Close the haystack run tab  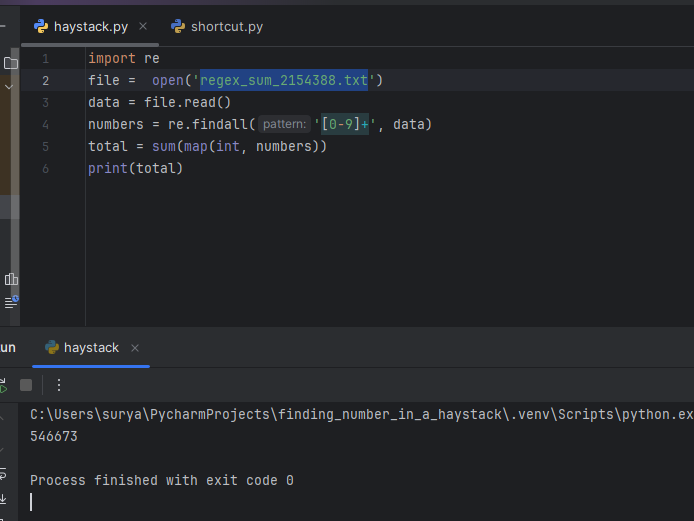135,348
